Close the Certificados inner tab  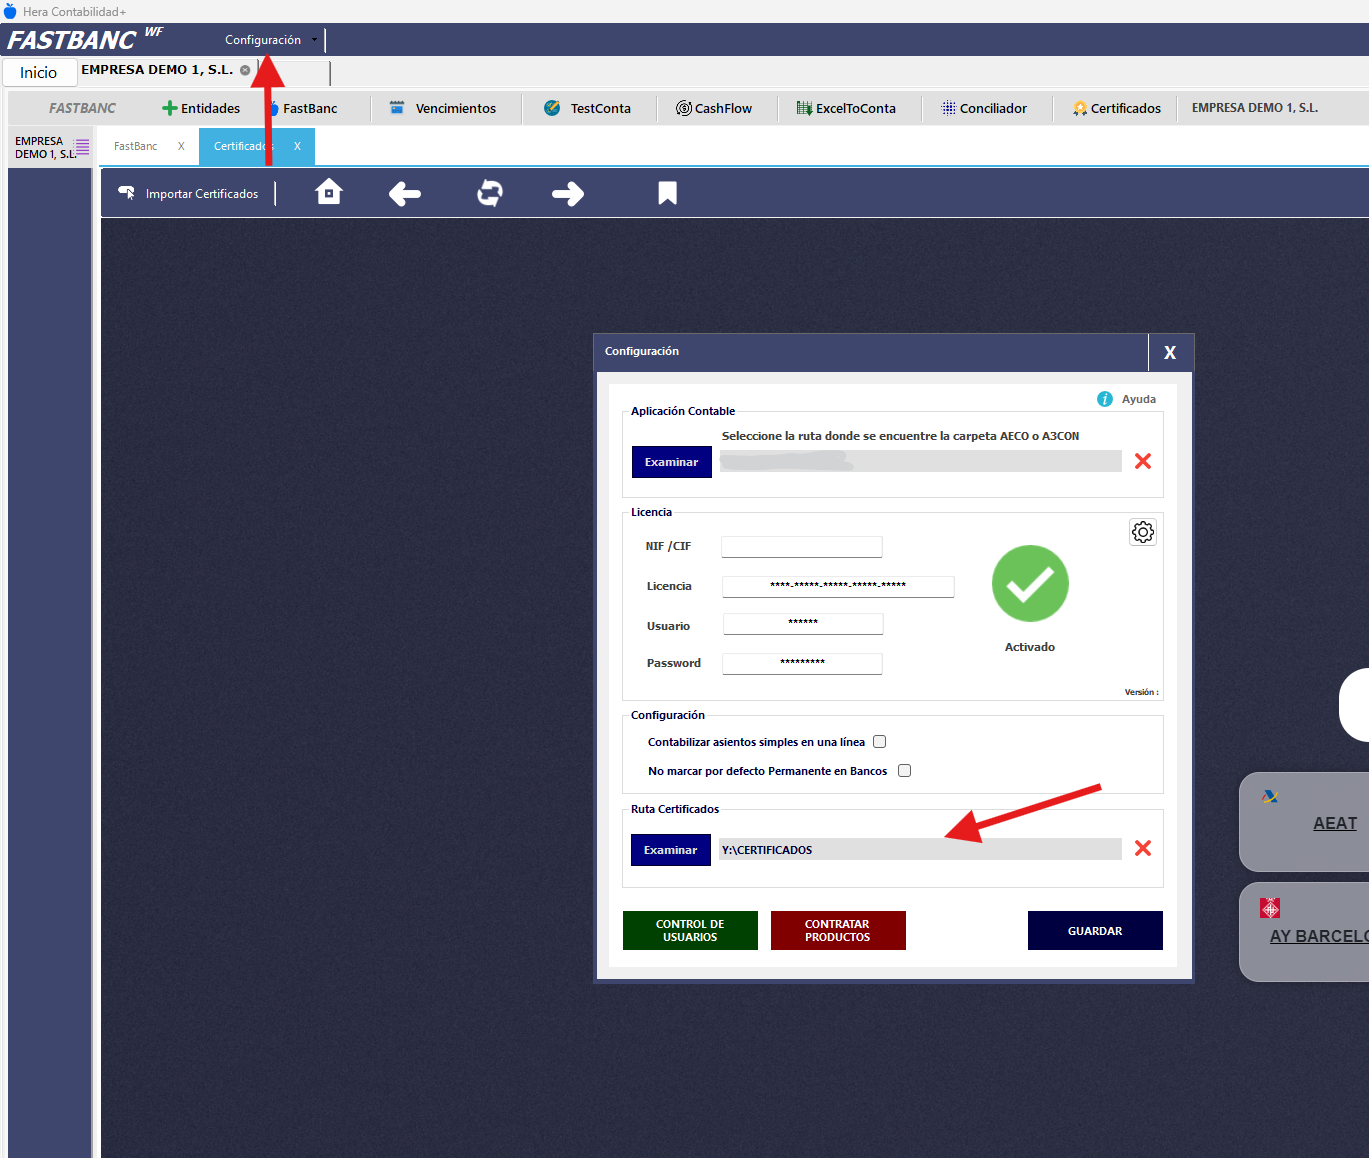click(297, 146)
